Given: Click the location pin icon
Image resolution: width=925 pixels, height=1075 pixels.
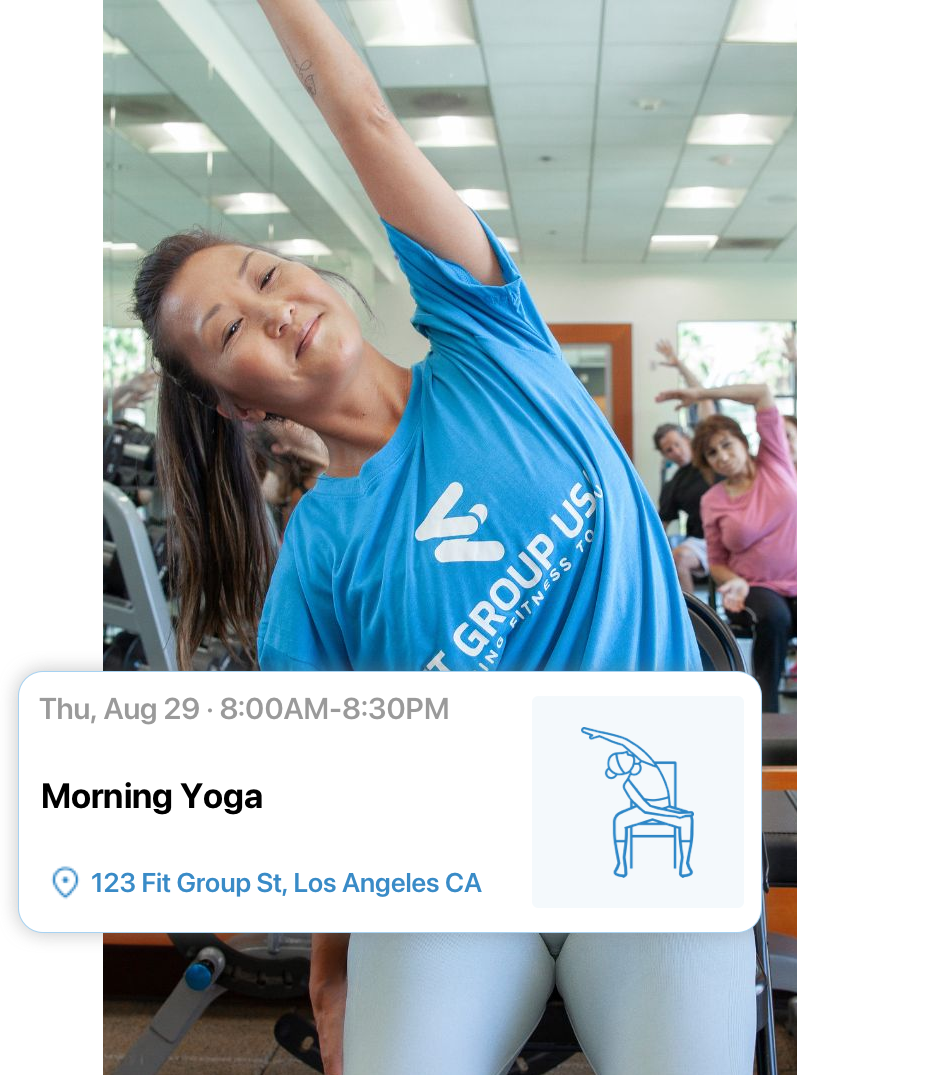Looking at the screenshot, I should [65, 882].
